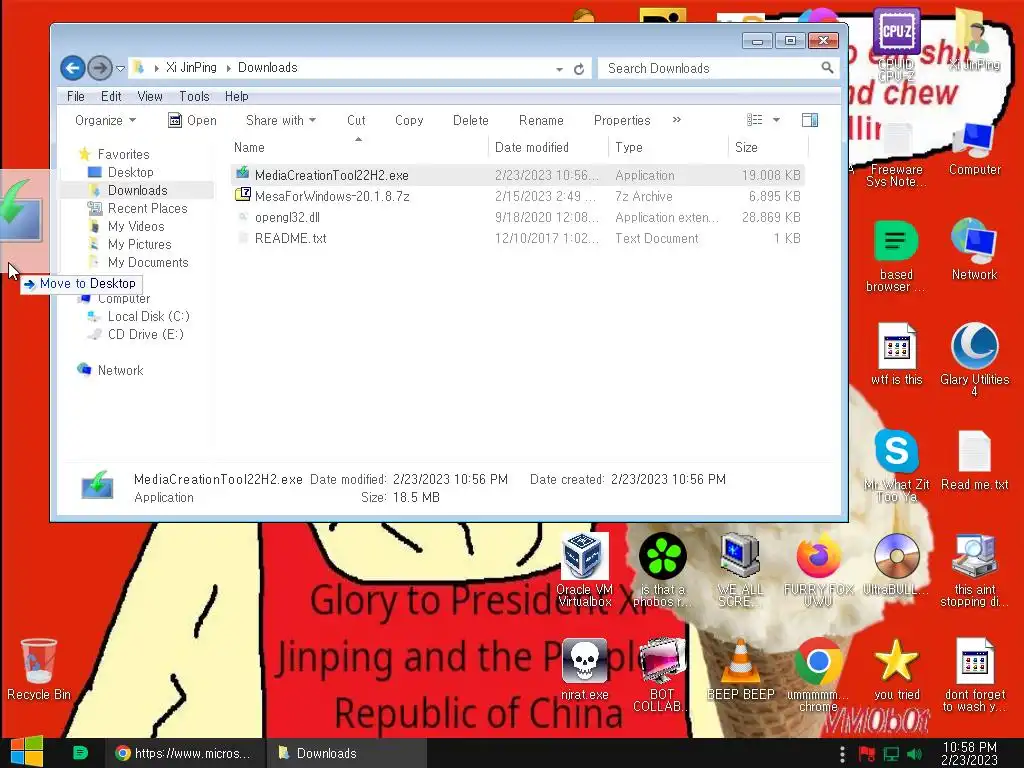The image size is (1024, 768).
Task: Click the Open toolbar button
Action: pos(192,120)
